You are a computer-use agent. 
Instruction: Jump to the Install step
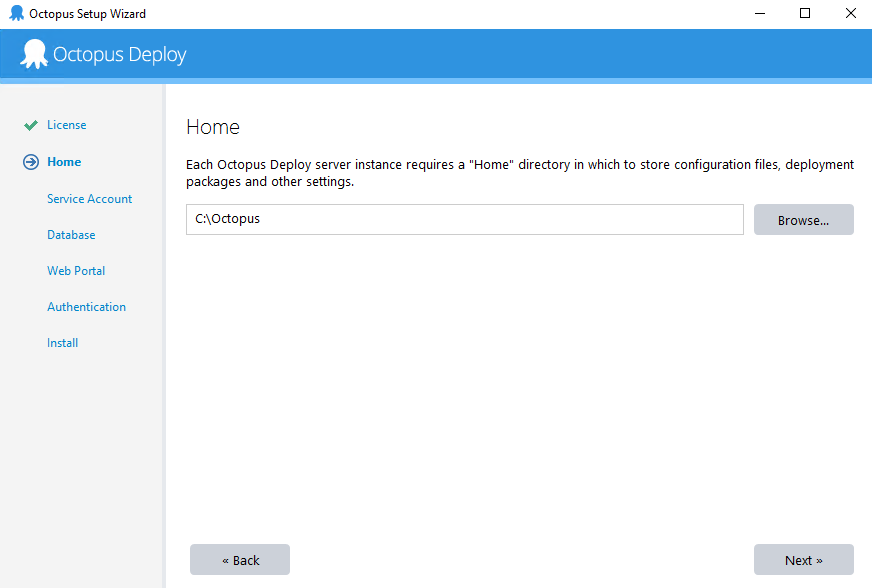[x=62, y=343]
